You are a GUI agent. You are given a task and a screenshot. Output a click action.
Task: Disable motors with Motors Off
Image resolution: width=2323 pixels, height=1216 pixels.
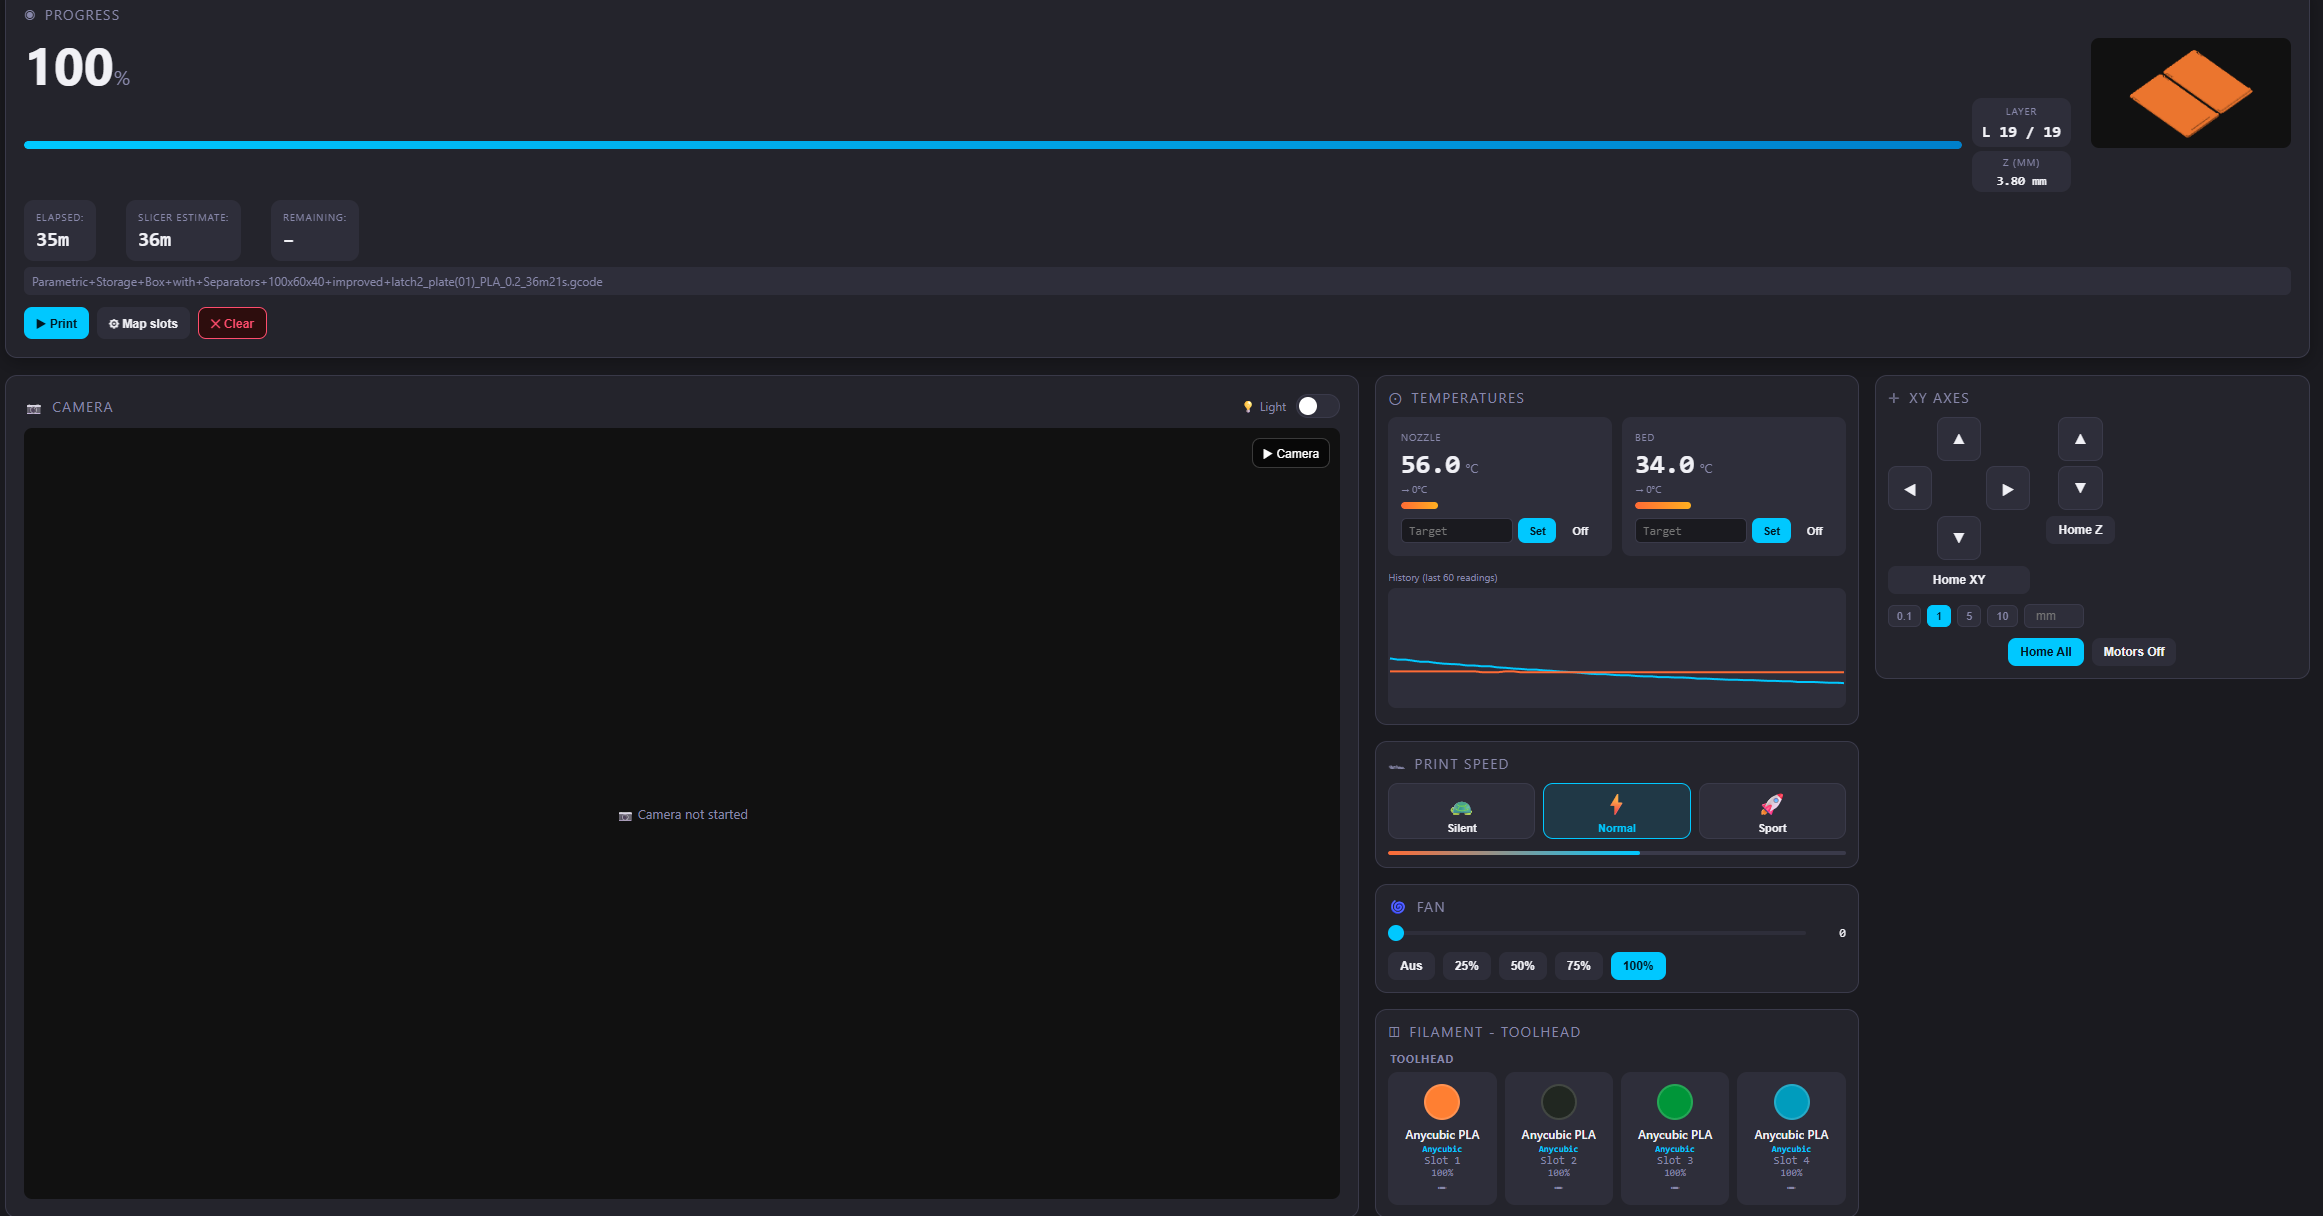click(2133, 652)
